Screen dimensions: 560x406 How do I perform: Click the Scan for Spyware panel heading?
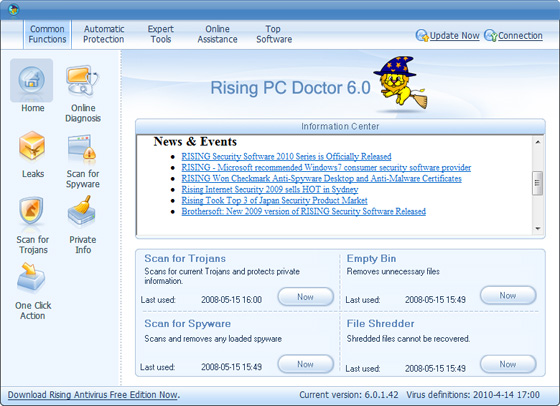tap(188, 324)
